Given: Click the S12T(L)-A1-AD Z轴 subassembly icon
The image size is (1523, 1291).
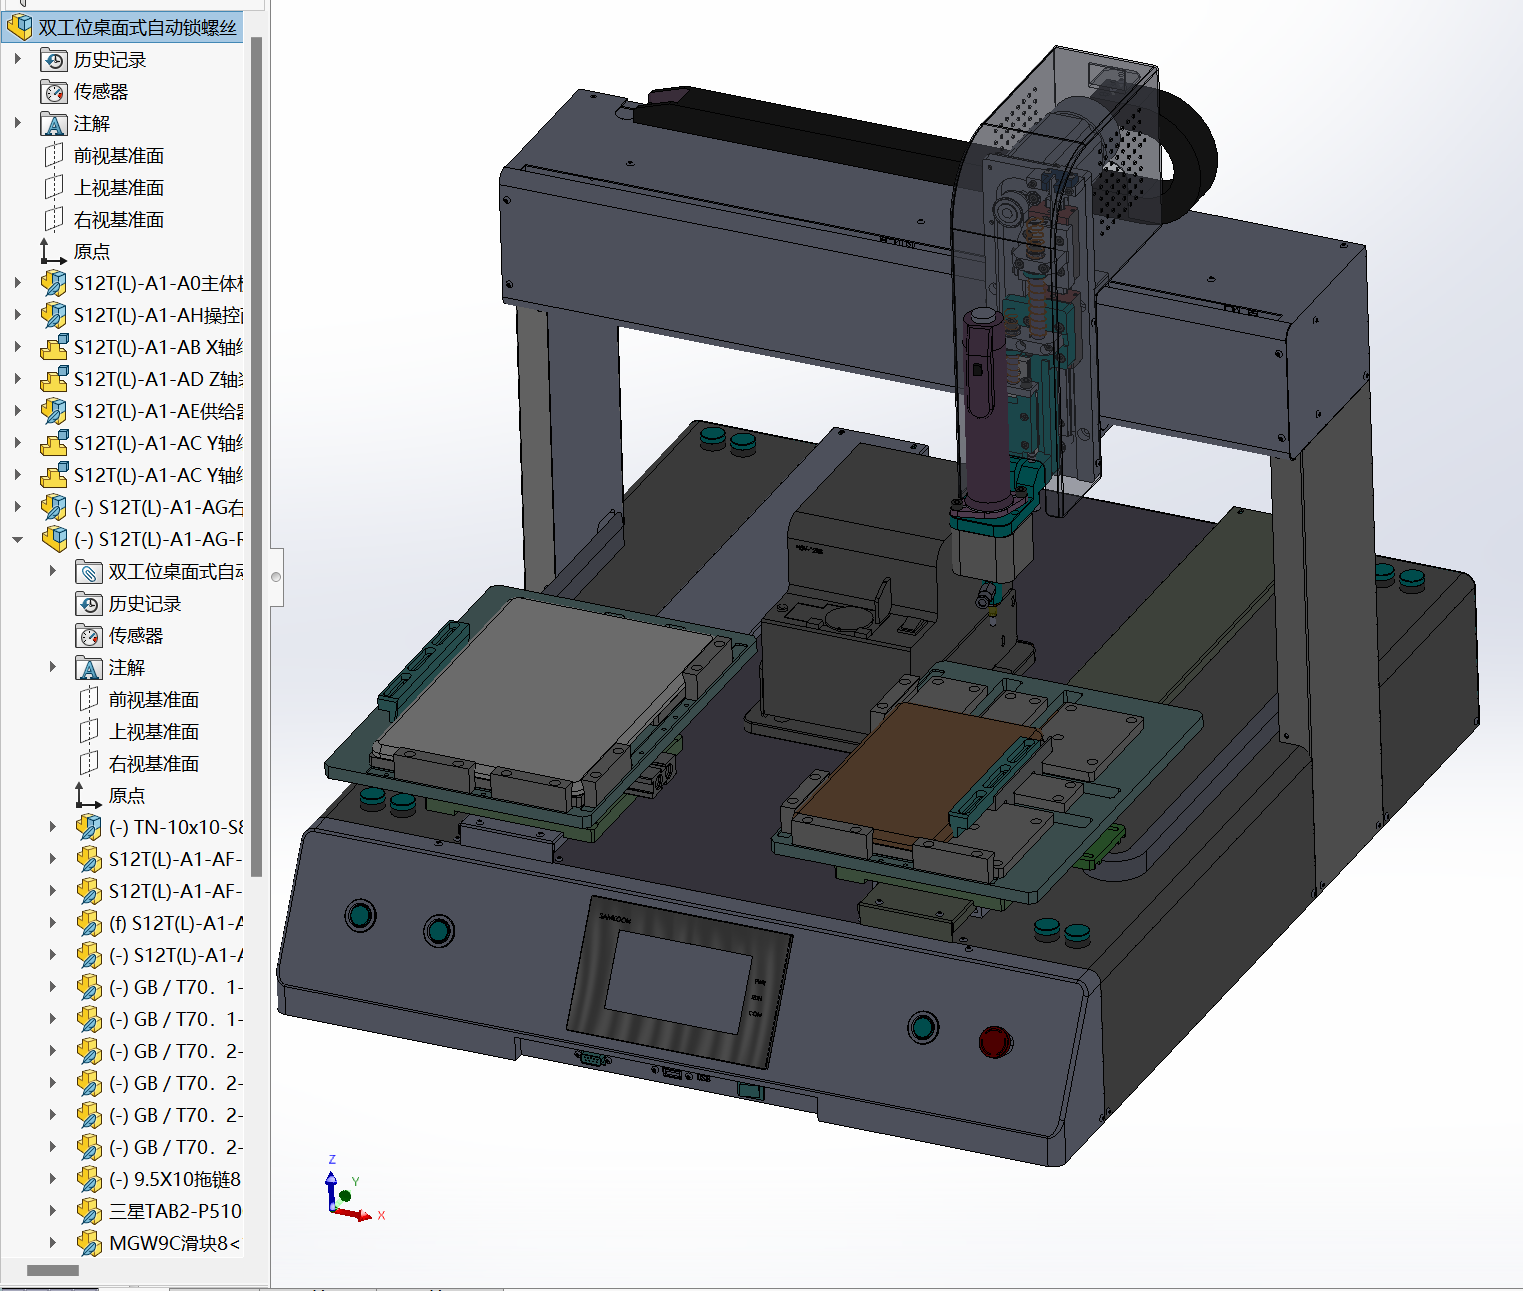Looking at the screenshot, I should 54,380.
